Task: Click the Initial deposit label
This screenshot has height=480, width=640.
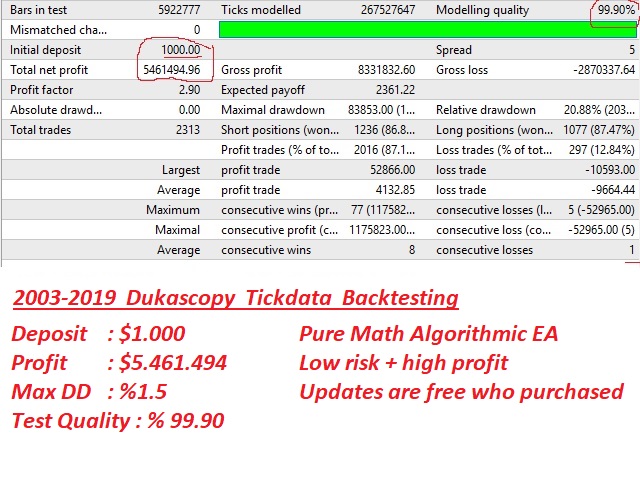Action: pos(45,50)
